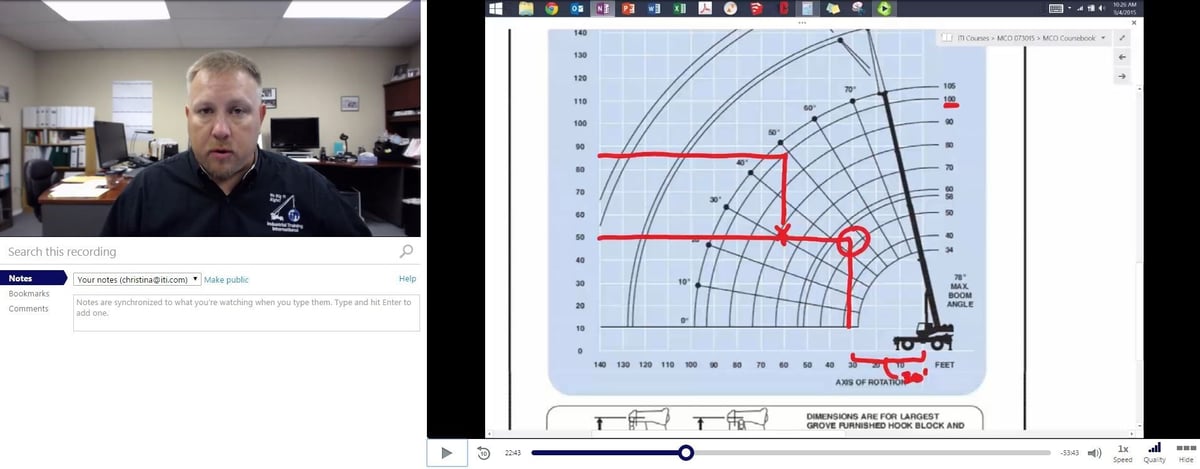Switch to the Comments tab

[27, 309]
